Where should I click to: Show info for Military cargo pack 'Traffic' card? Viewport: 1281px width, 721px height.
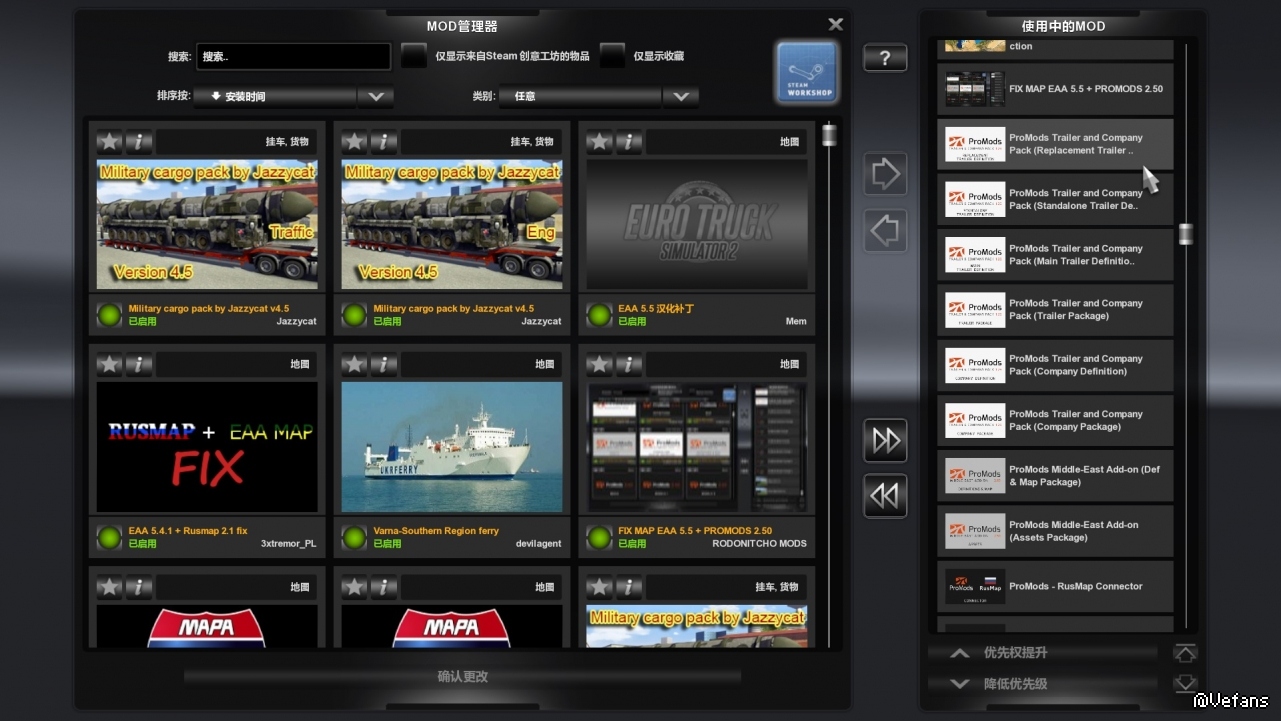point(139,142)
